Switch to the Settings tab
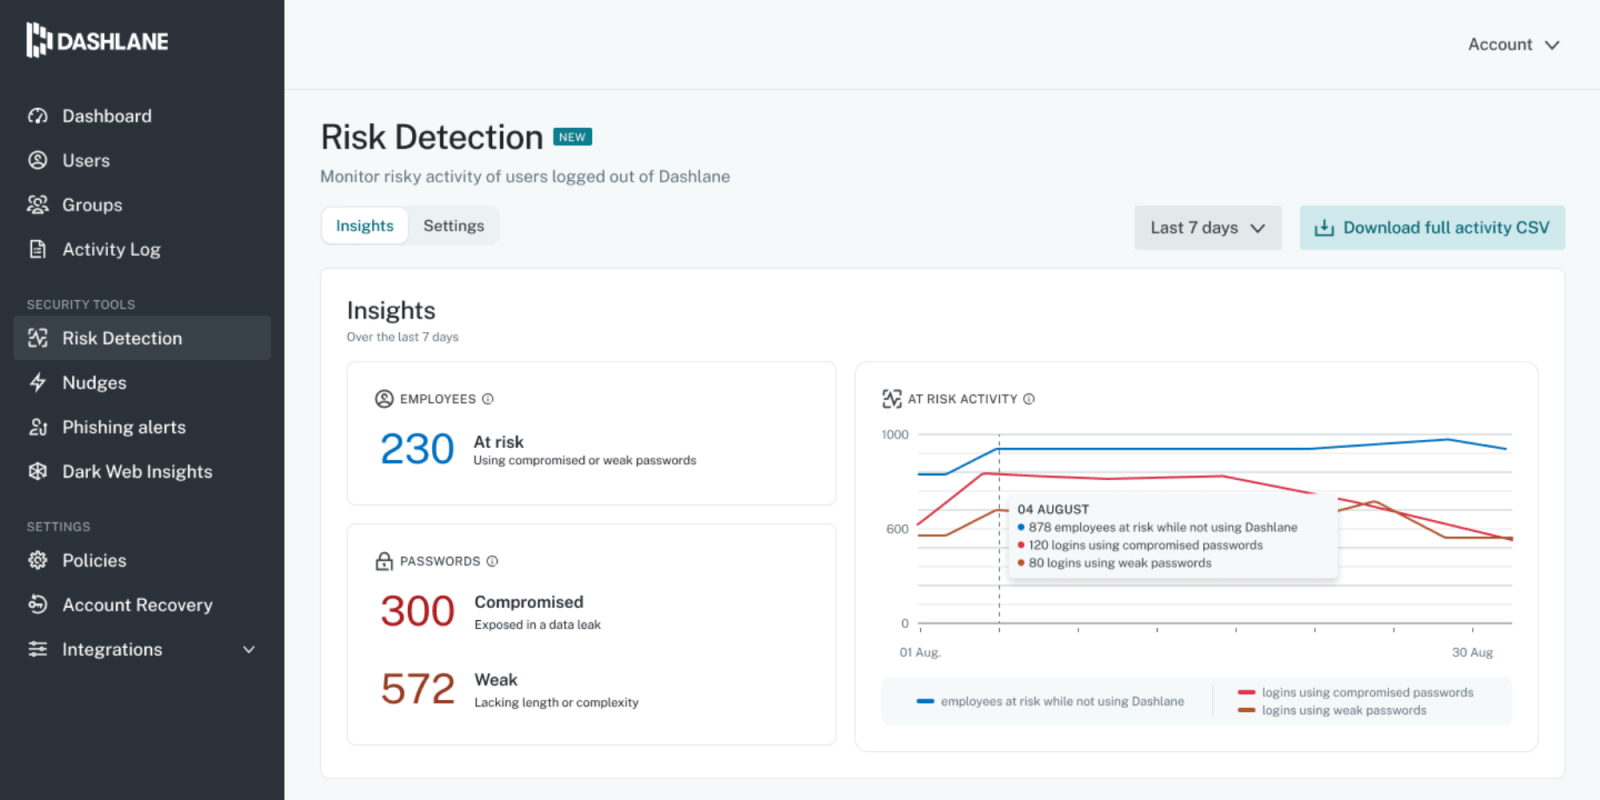Viewport: 1600px width, 800px height. click(453, 226)
